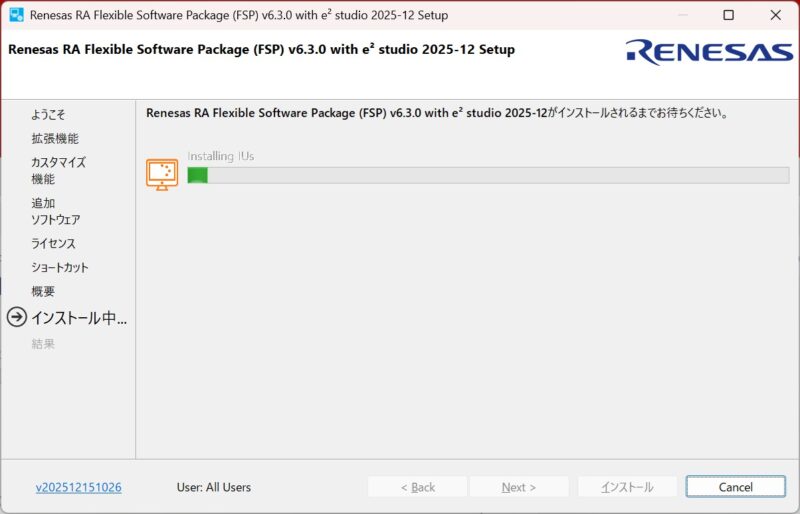Select the 追加ソフトウェア step
The height and width of the screenshot is (514, 800).
pyautogui.click(x=55, y=211)
